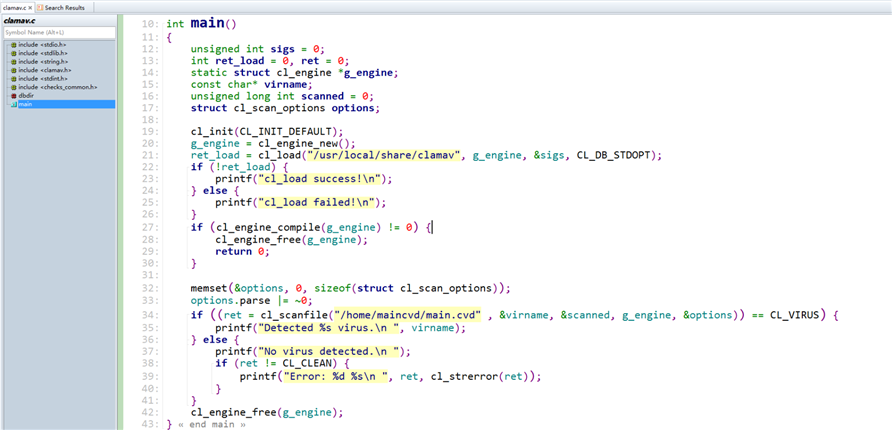Image resolution: width=892 pixels, height=430 pixels.
Task: Close the clamav.c tab
Action: pyautogui.click(x=30, y=8)
